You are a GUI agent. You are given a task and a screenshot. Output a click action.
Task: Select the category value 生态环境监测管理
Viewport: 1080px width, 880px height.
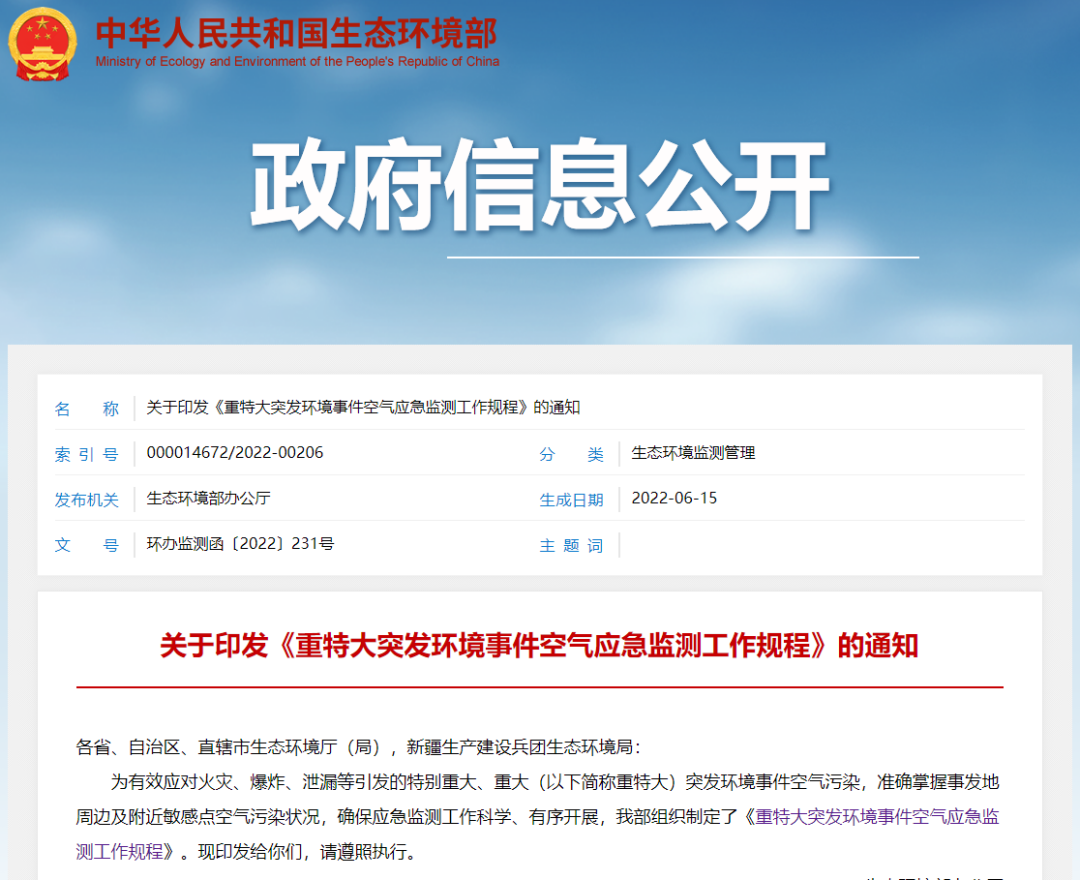(x=694, y=452)
